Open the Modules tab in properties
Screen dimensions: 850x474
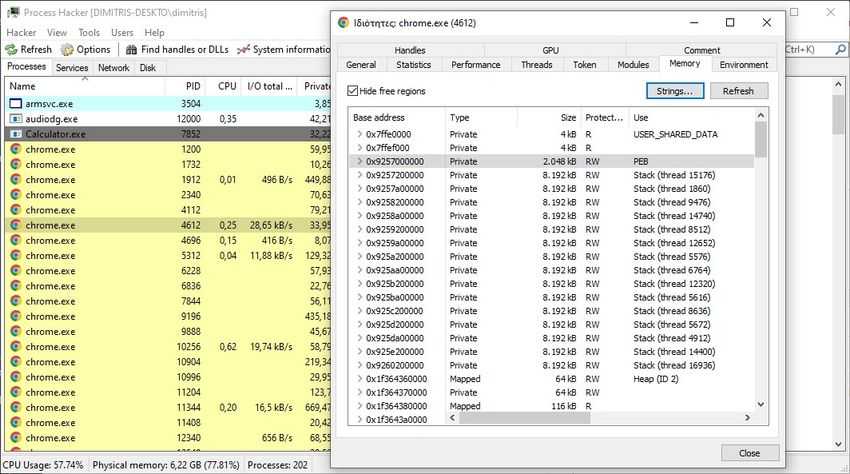pos(633,65)
